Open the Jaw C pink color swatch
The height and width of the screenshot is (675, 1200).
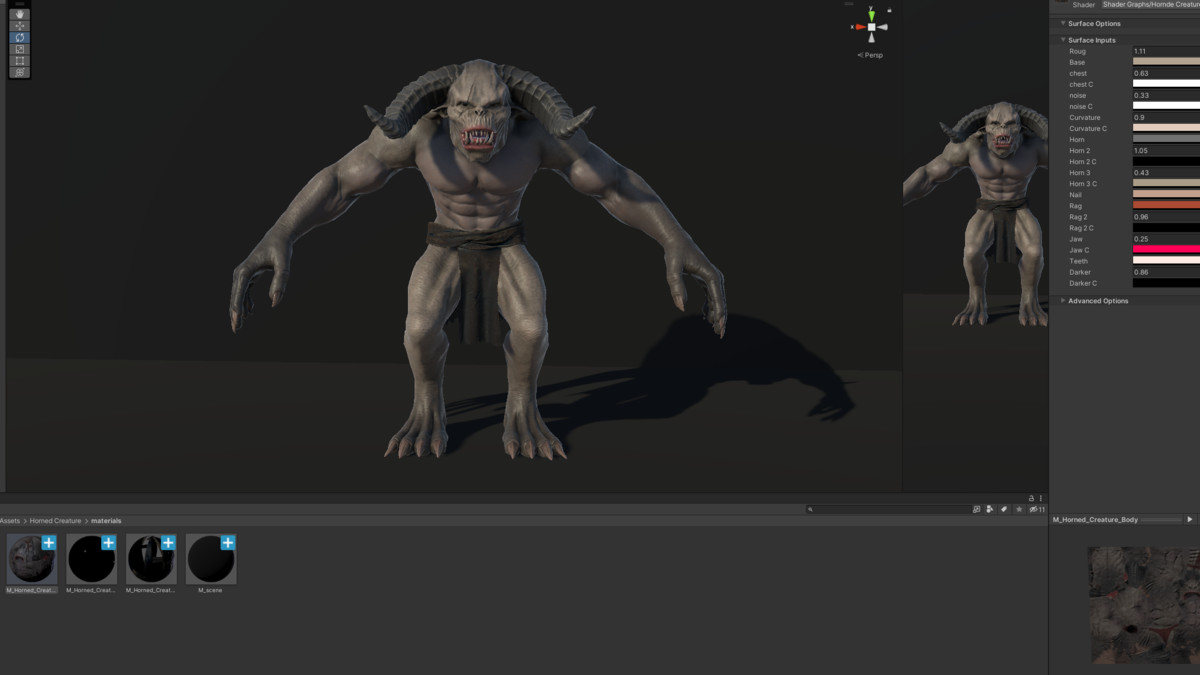pyautogui.click(x=1166, y=249)
